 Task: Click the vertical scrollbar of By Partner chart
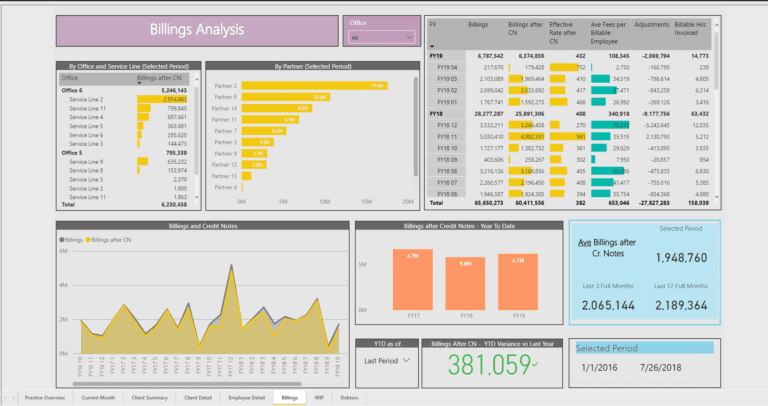point(416,126)
